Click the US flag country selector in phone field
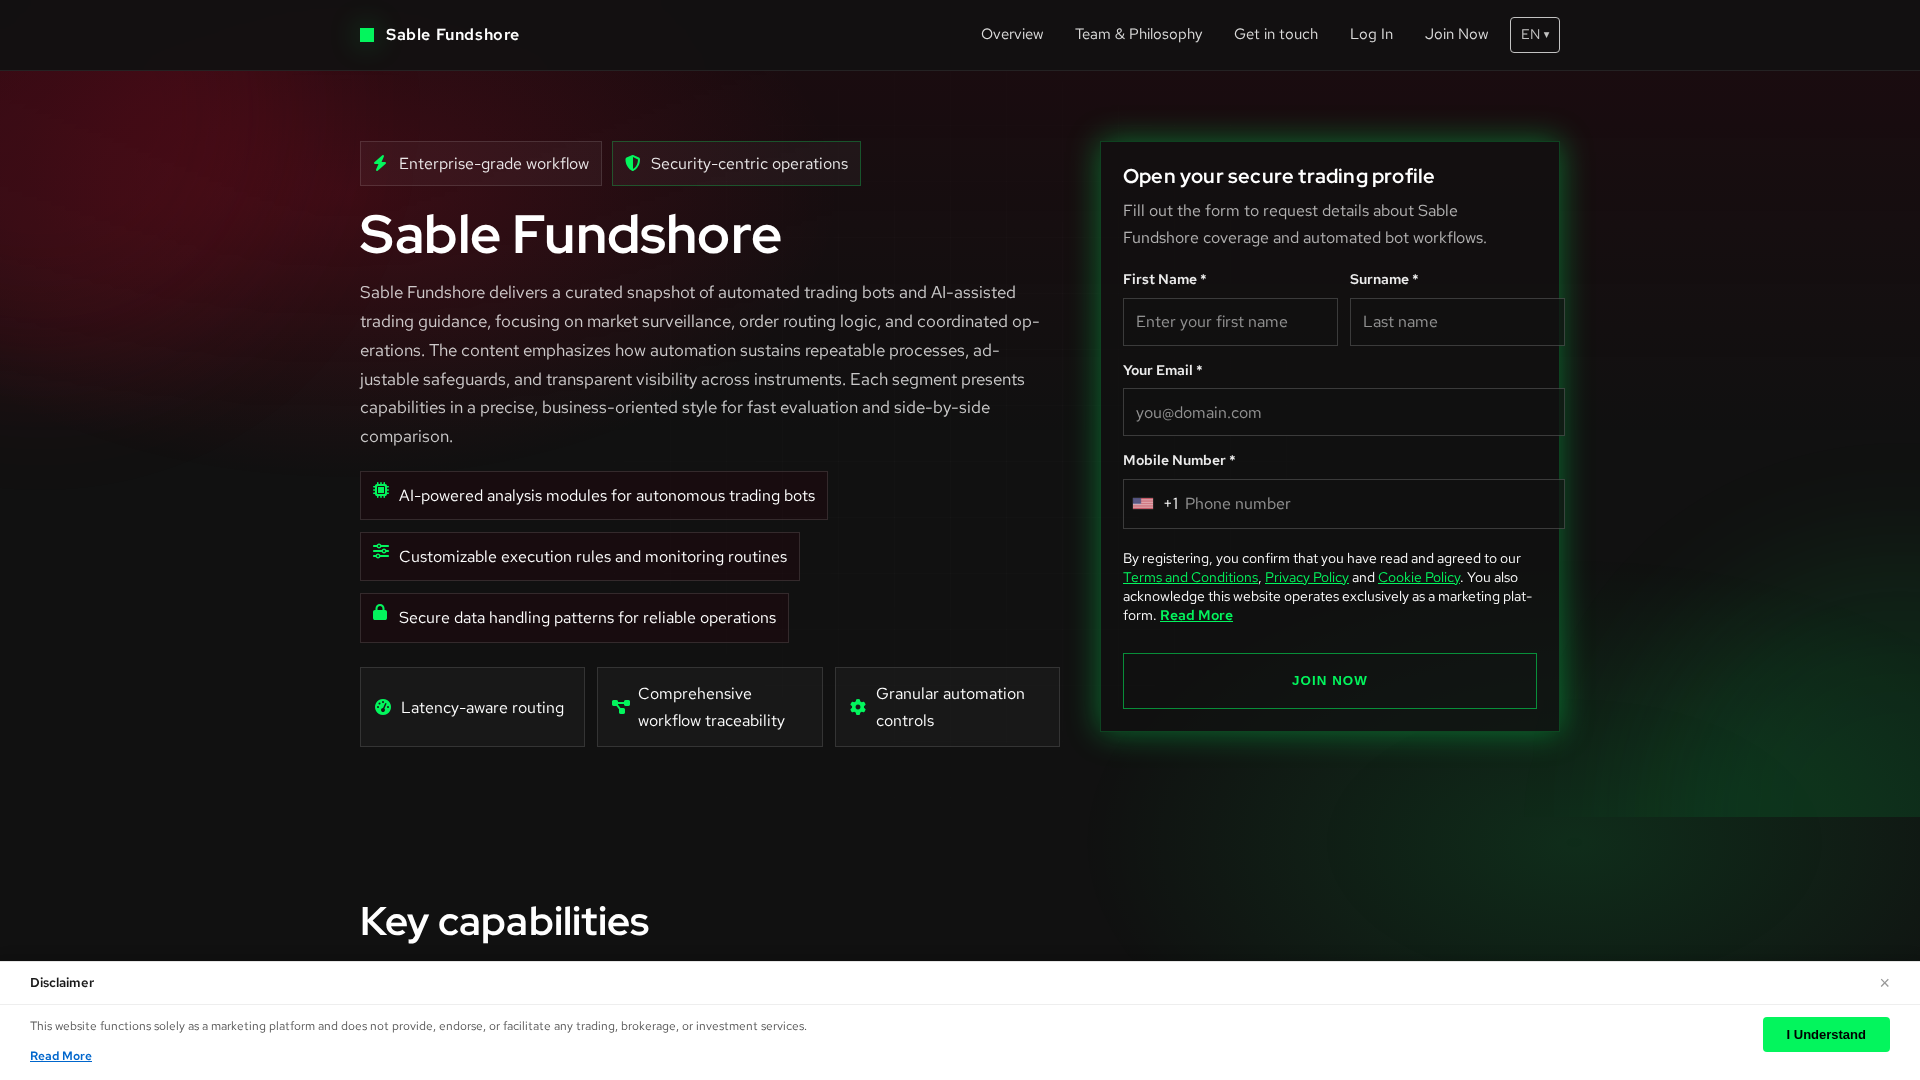 pyautogui.click(x=1143, y=504)
